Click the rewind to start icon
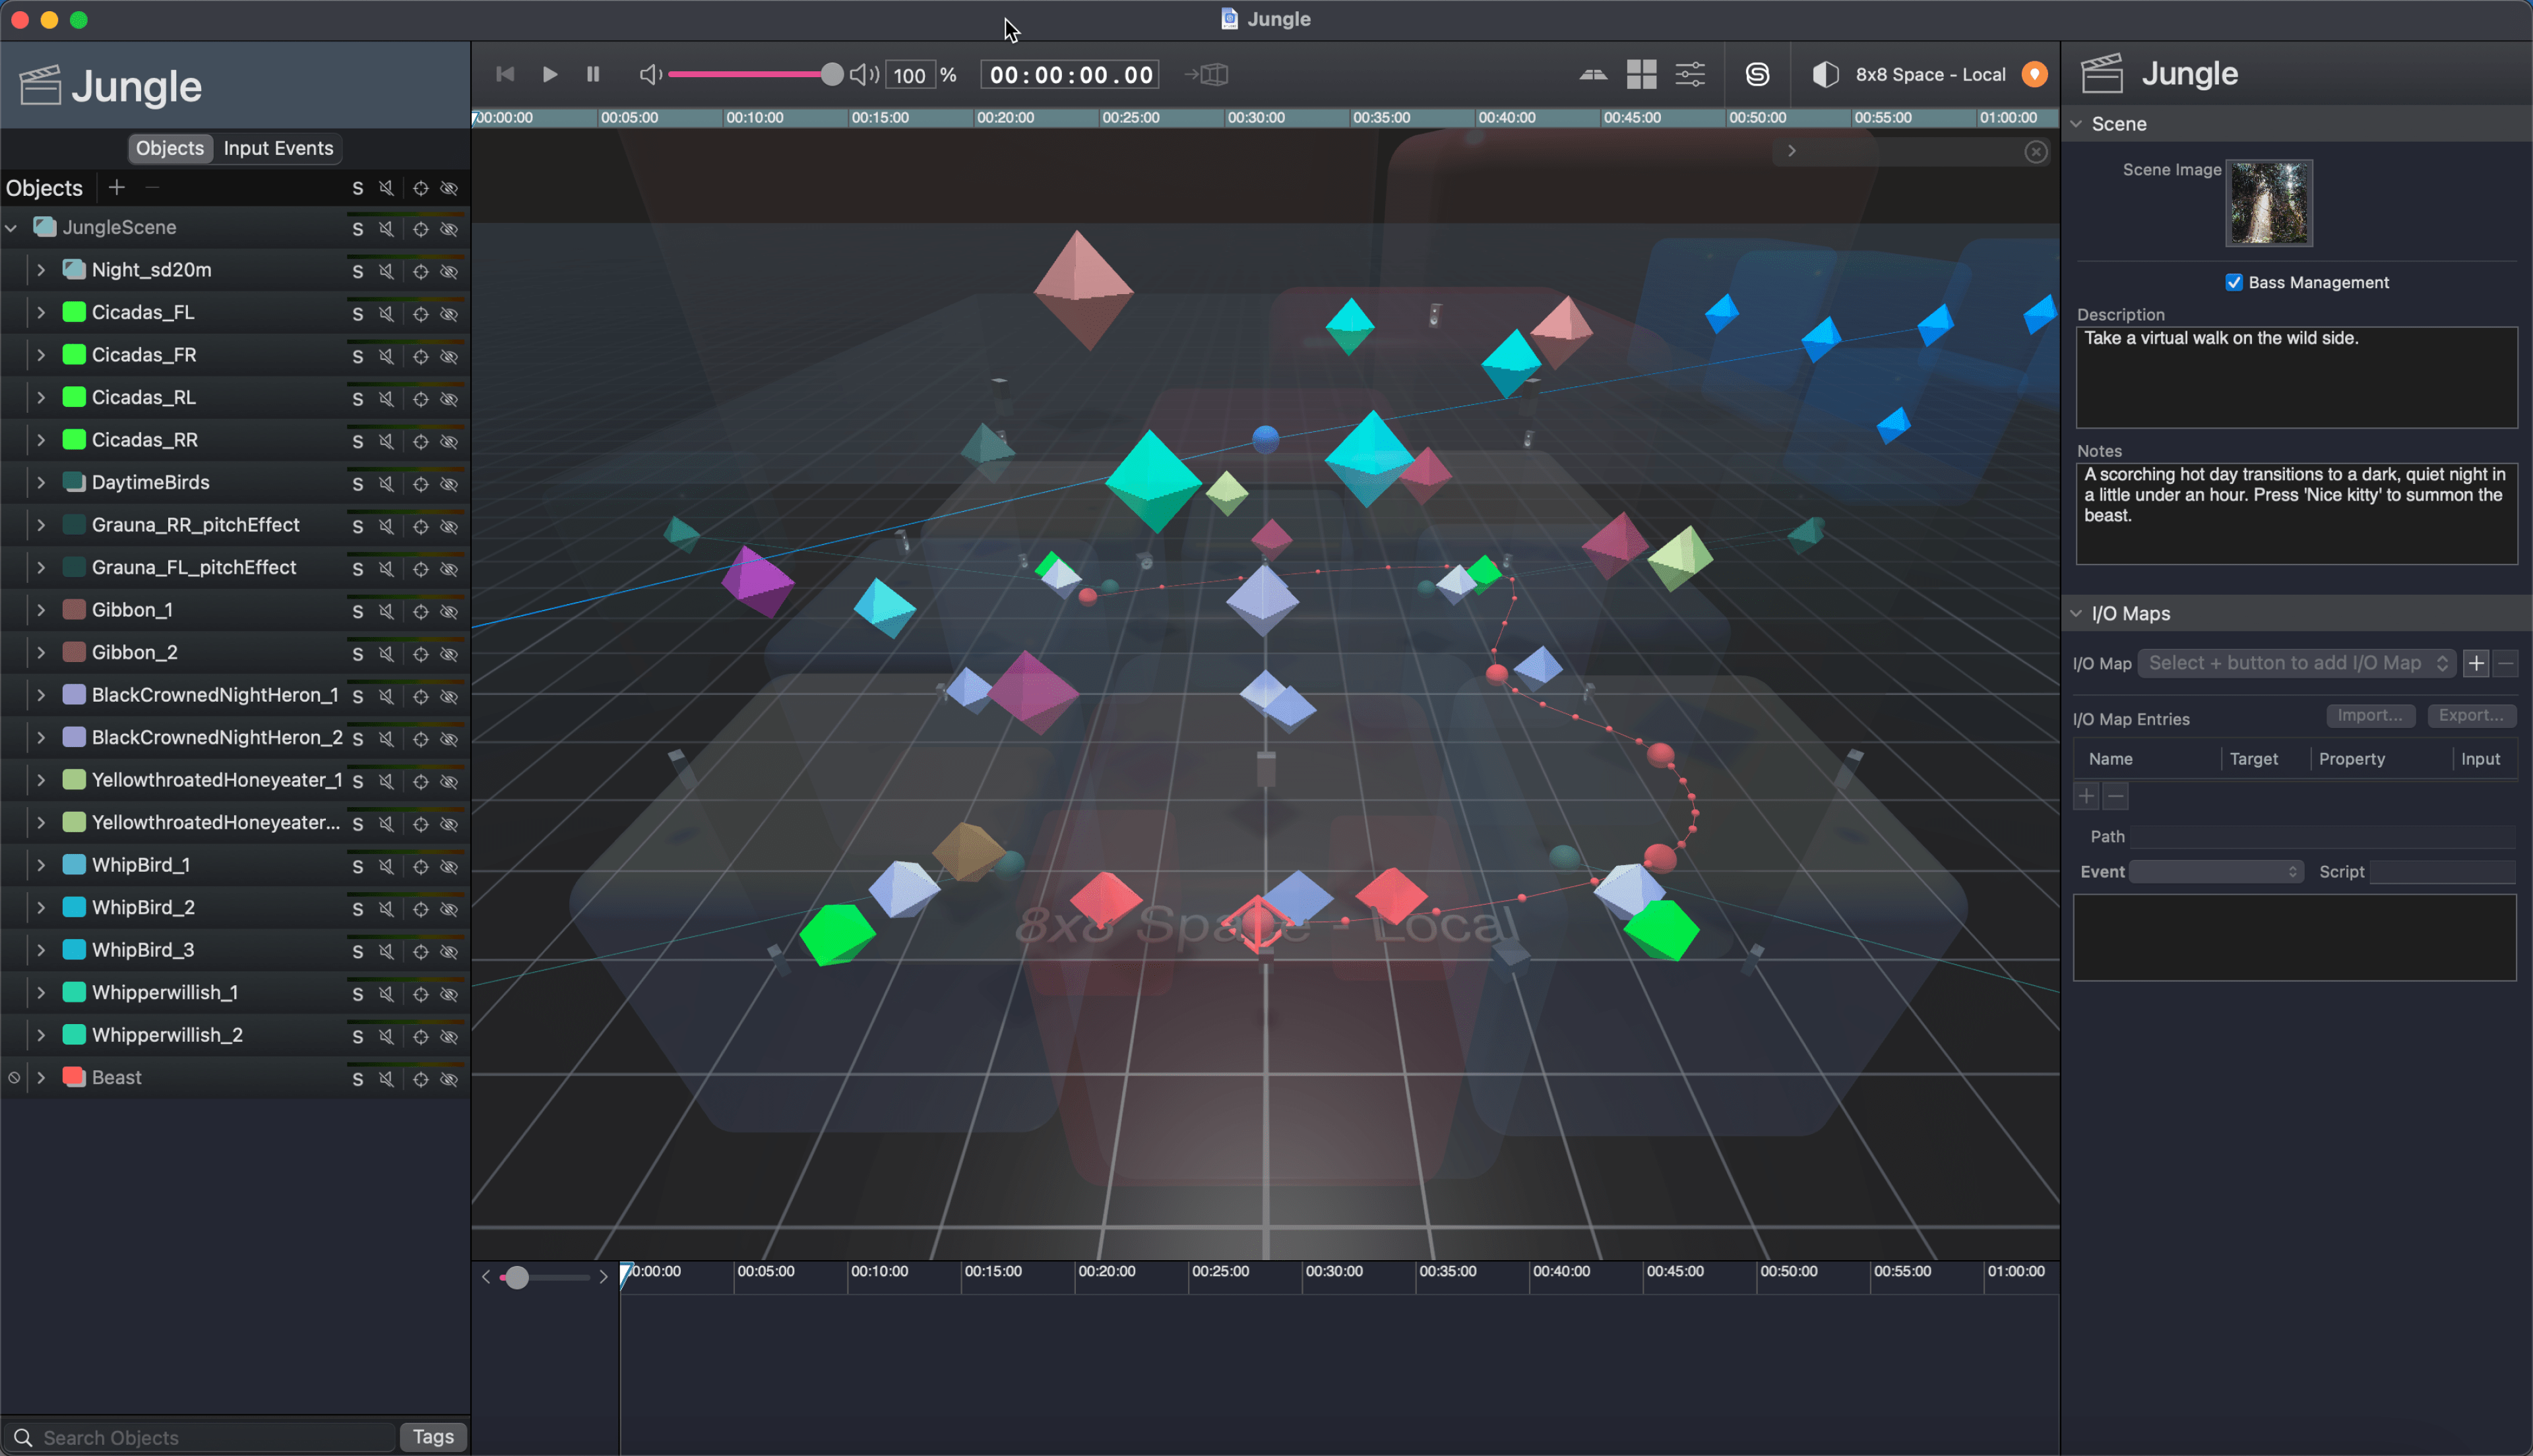Image resolution: width=2533 pixels, height=1456 pixels. (505, 74)
